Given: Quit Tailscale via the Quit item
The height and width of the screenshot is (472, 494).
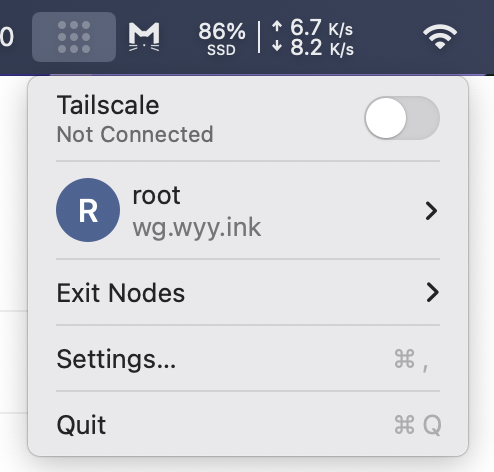Looking at the screenshot, I should click(x=248, y=425).
